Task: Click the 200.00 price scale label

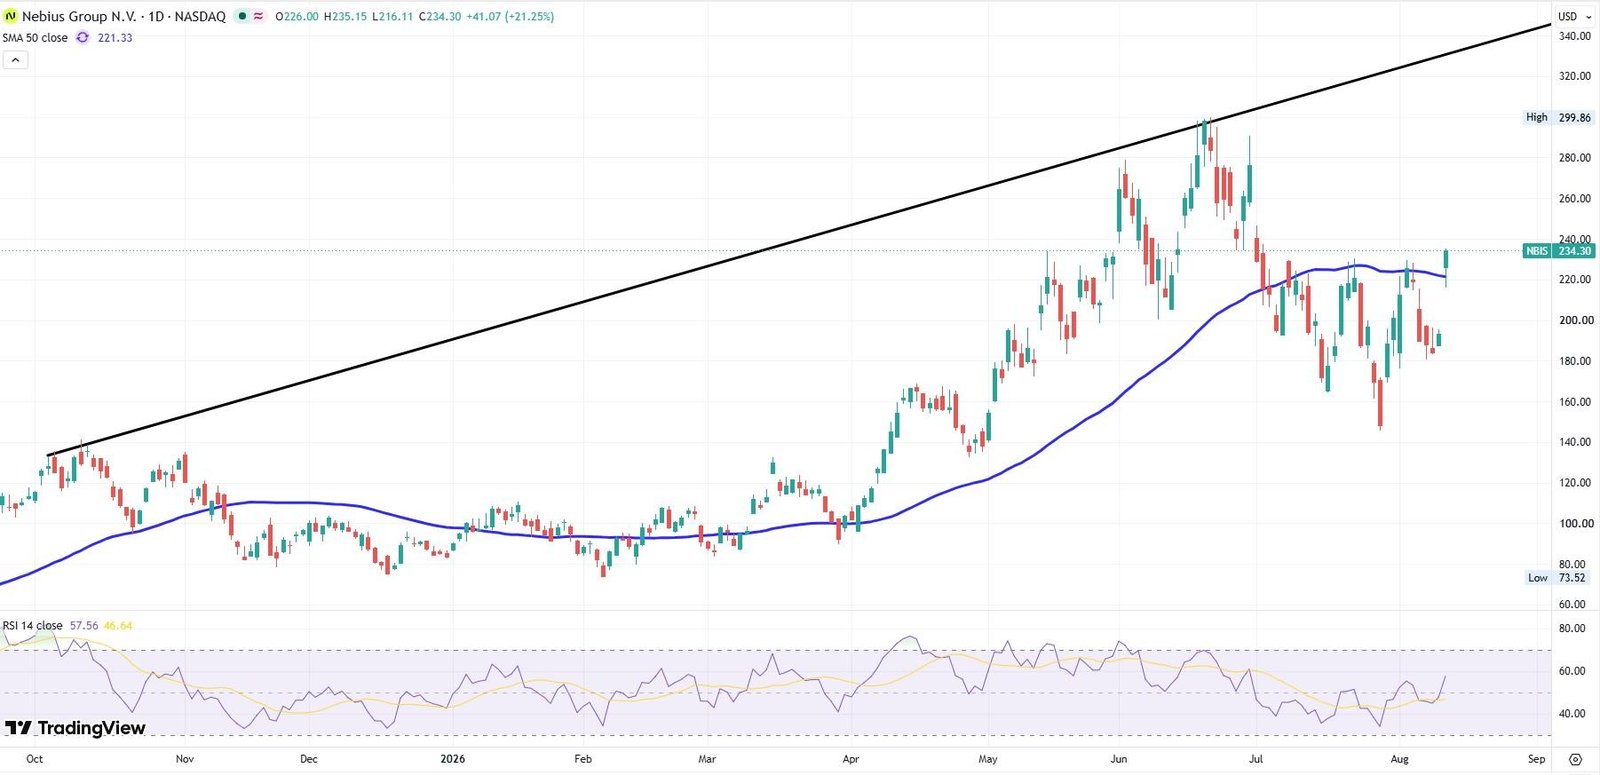Action: (x=1575, y=321)
